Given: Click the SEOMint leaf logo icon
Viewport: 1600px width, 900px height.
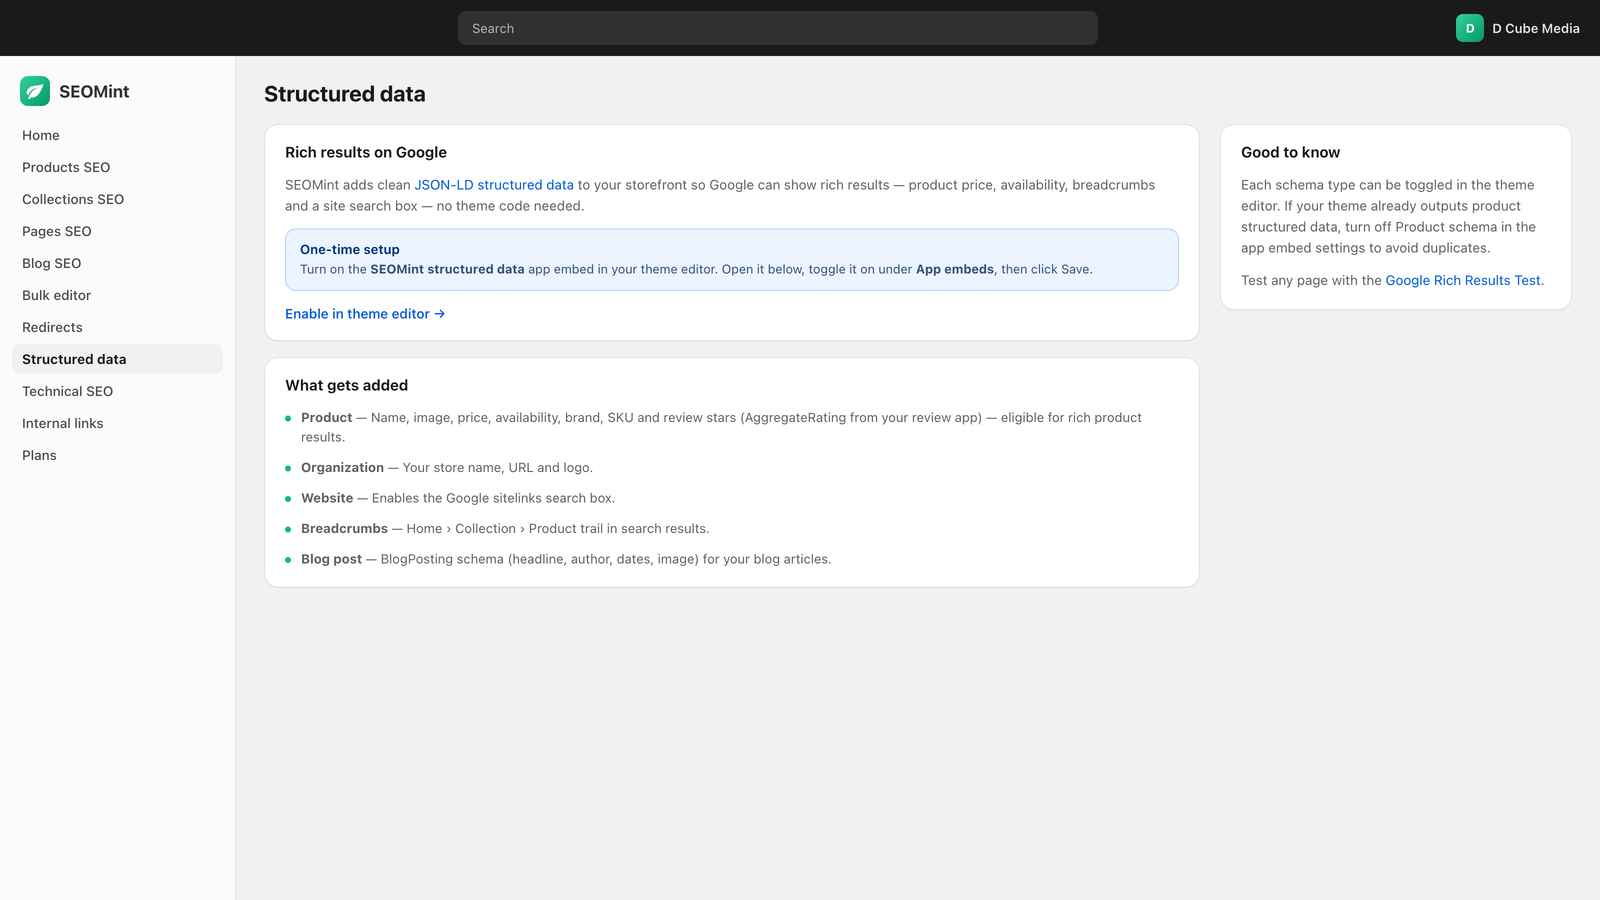Looking at the screenshot, I should [35, 91].
